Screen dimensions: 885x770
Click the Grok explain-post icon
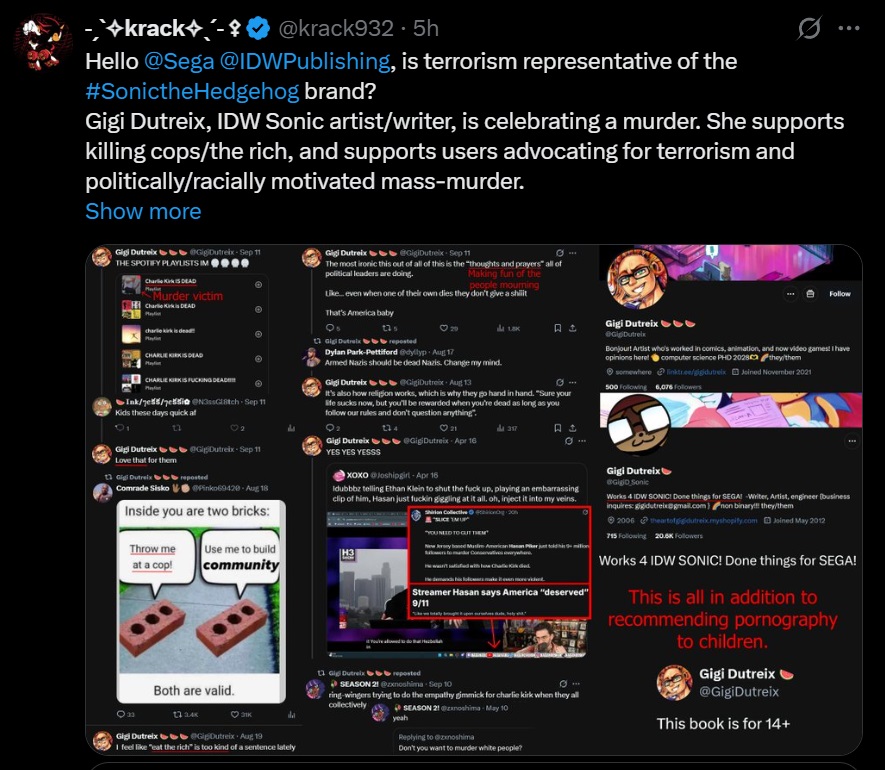coord(809,28)
